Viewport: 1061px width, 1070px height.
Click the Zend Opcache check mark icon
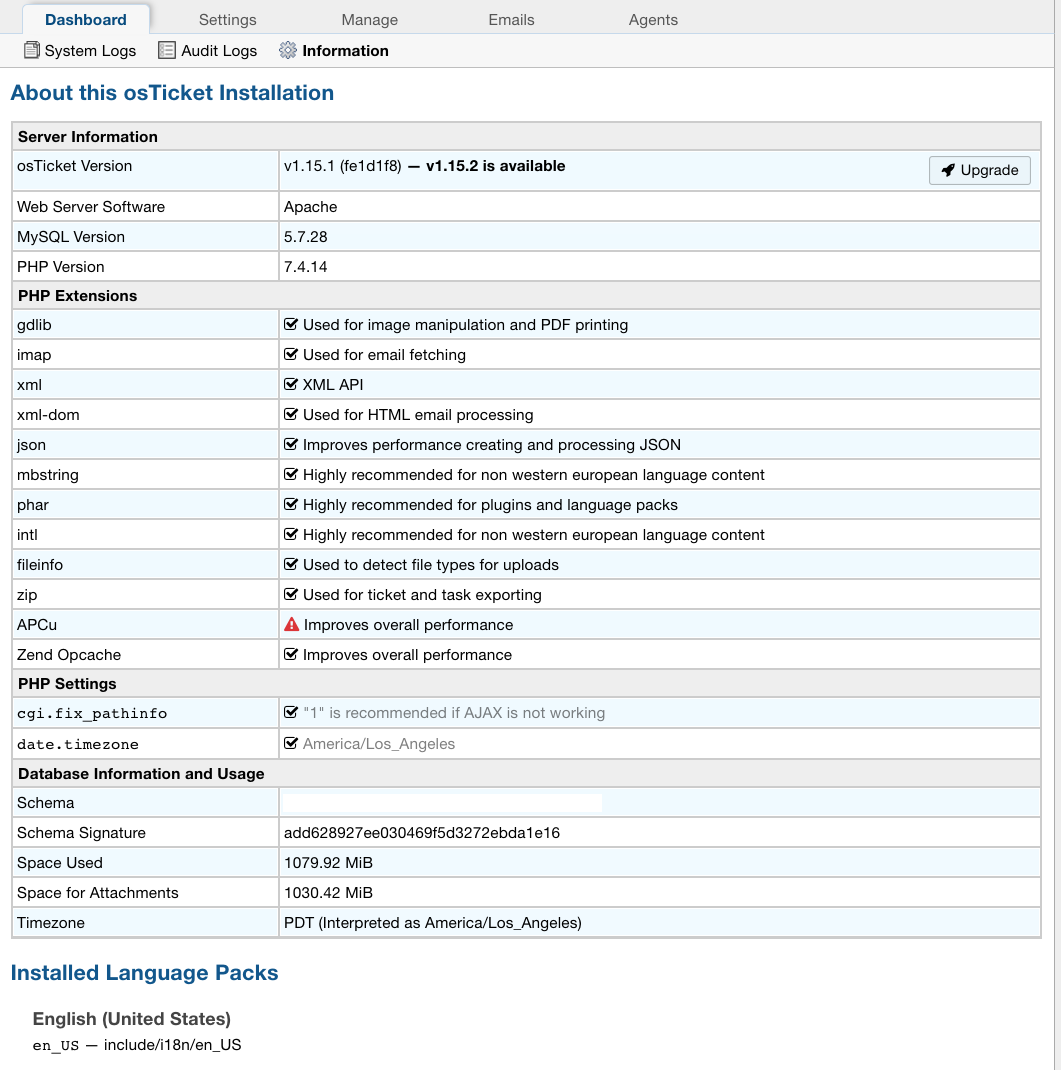click(291, 654)
